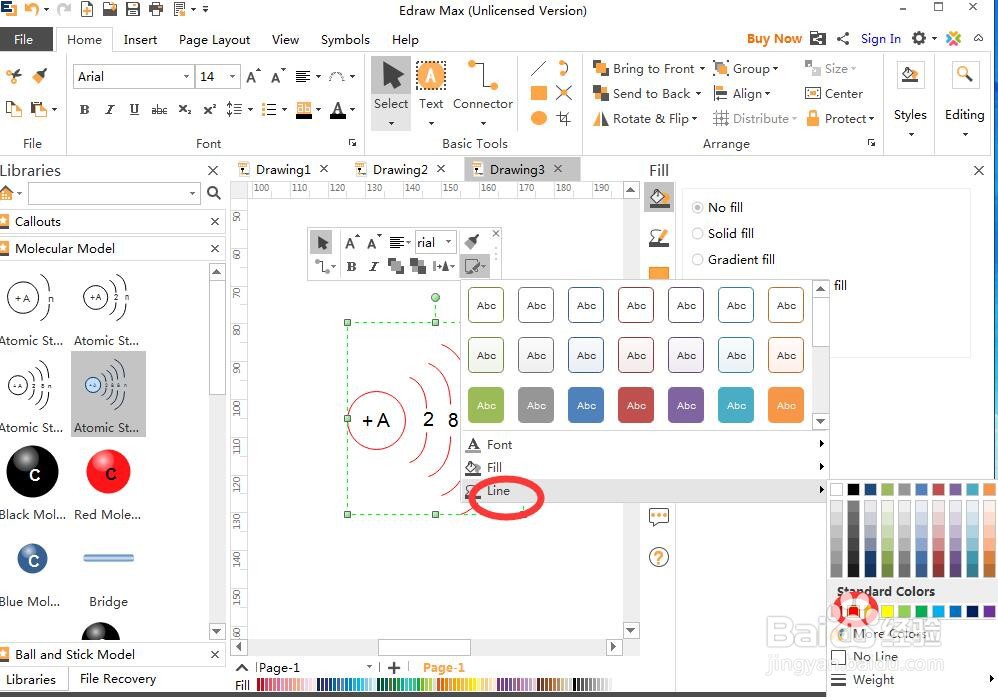Switch to the Insert ribbon tab
Viewport: 998px width, 697px height.
pyautogui.click(x=140, y=39)
